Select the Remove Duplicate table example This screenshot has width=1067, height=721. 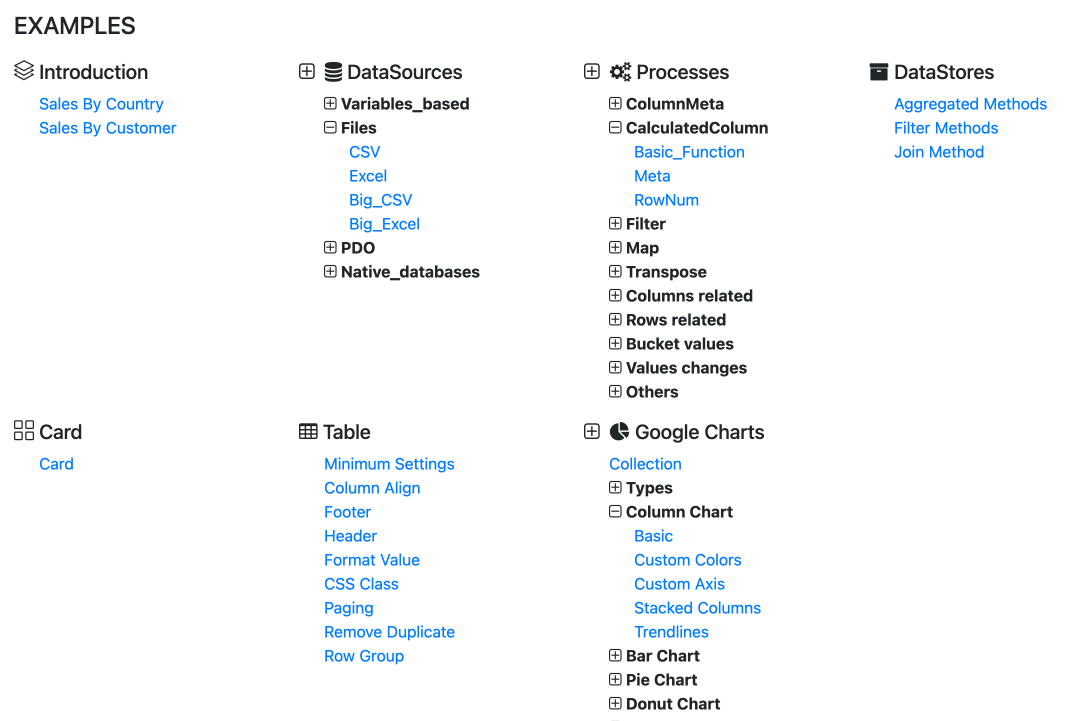389,632
